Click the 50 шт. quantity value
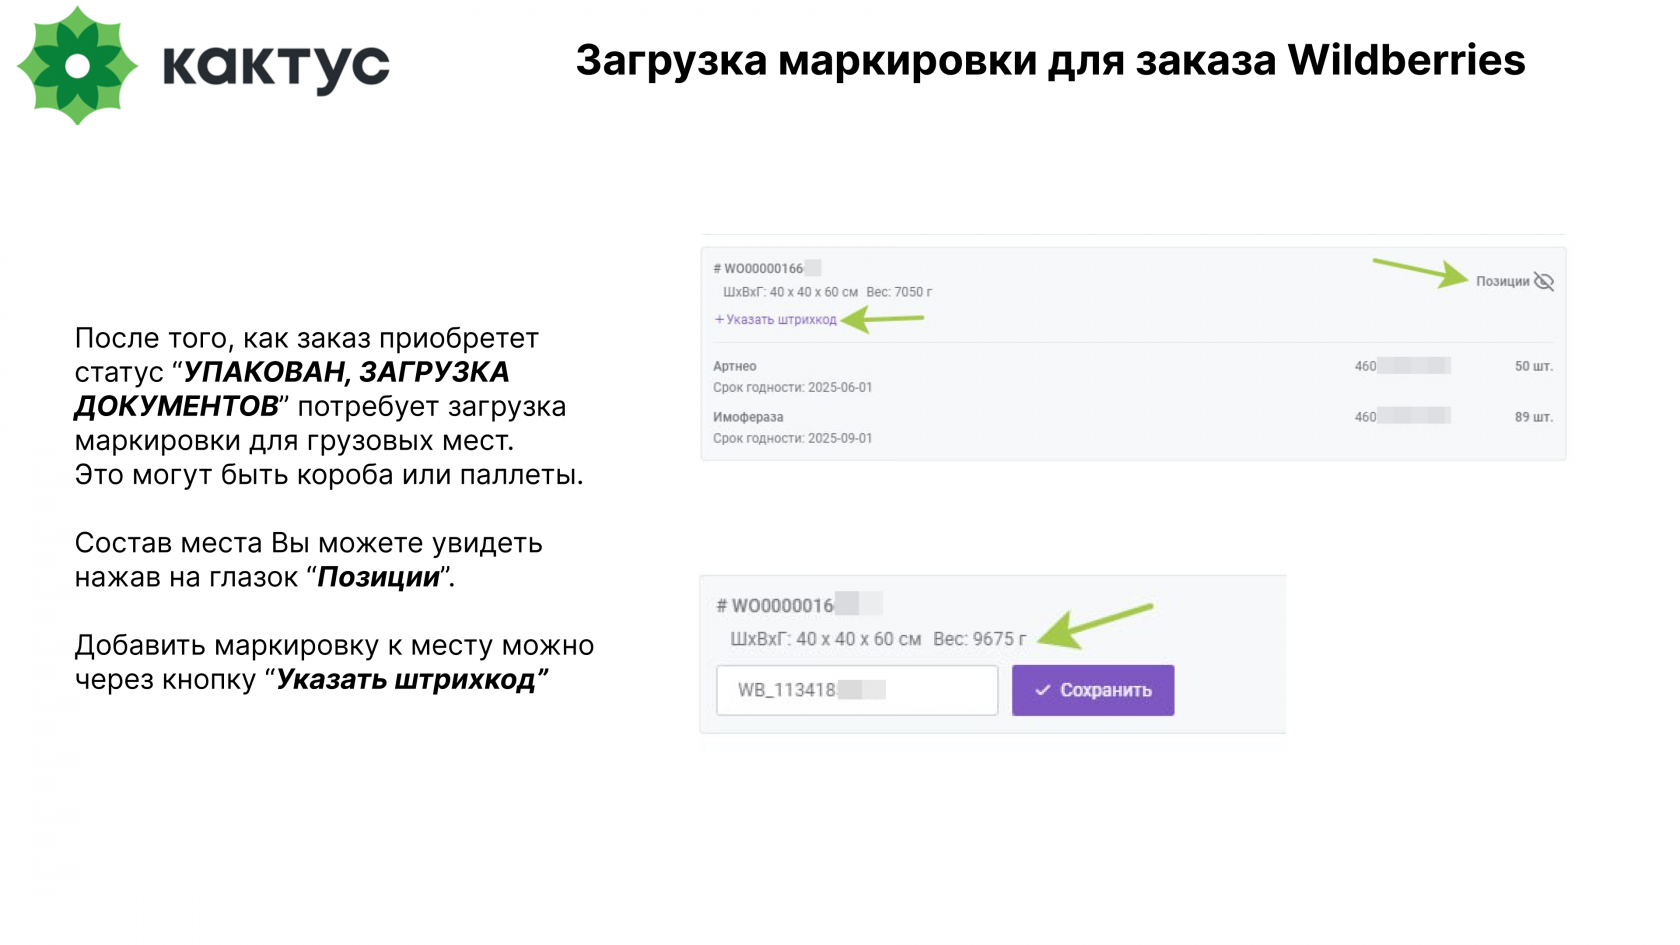The width and height of the screenshot is (1680, 945). [x=1533, y=367]
